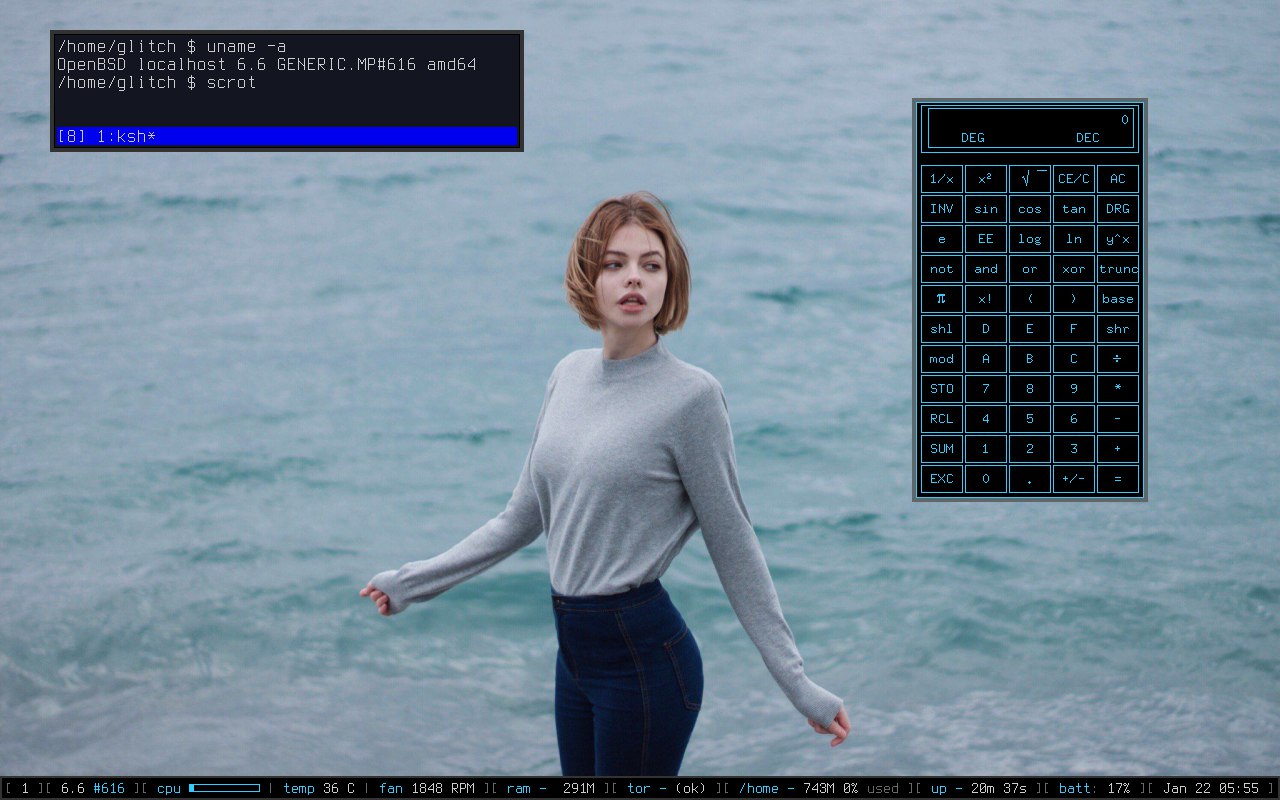
Task: Click the decimal point button
Action: click(x=1030, y=479)
